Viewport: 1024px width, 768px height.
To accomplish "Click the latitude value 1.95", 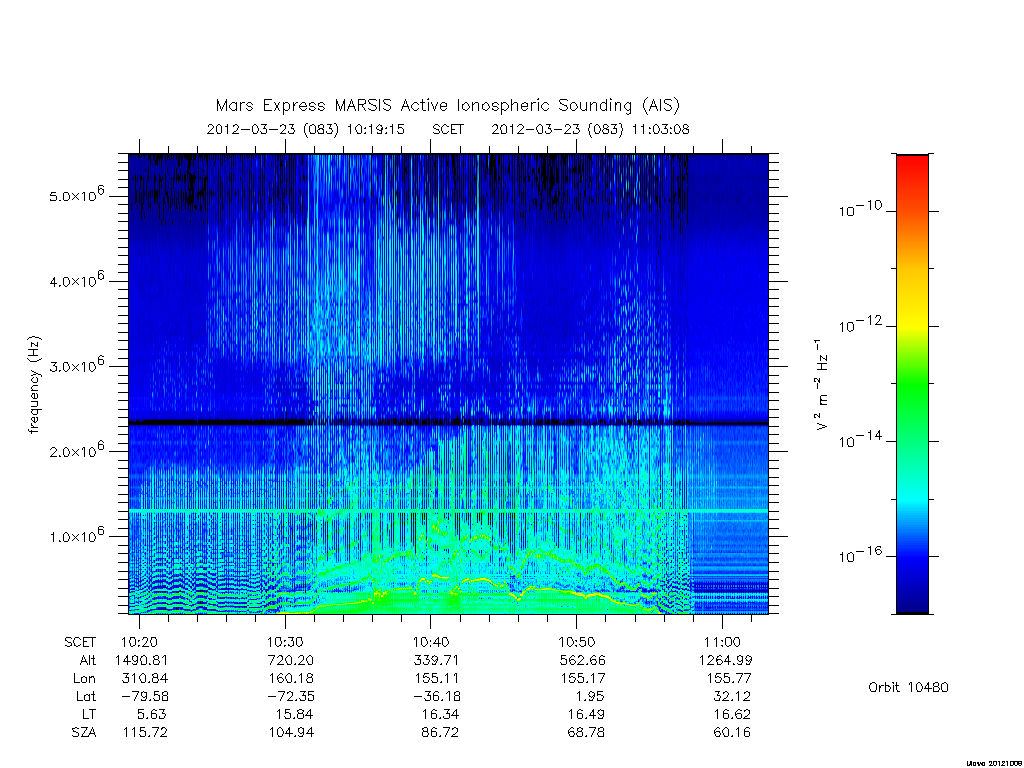I will point(590,696).
